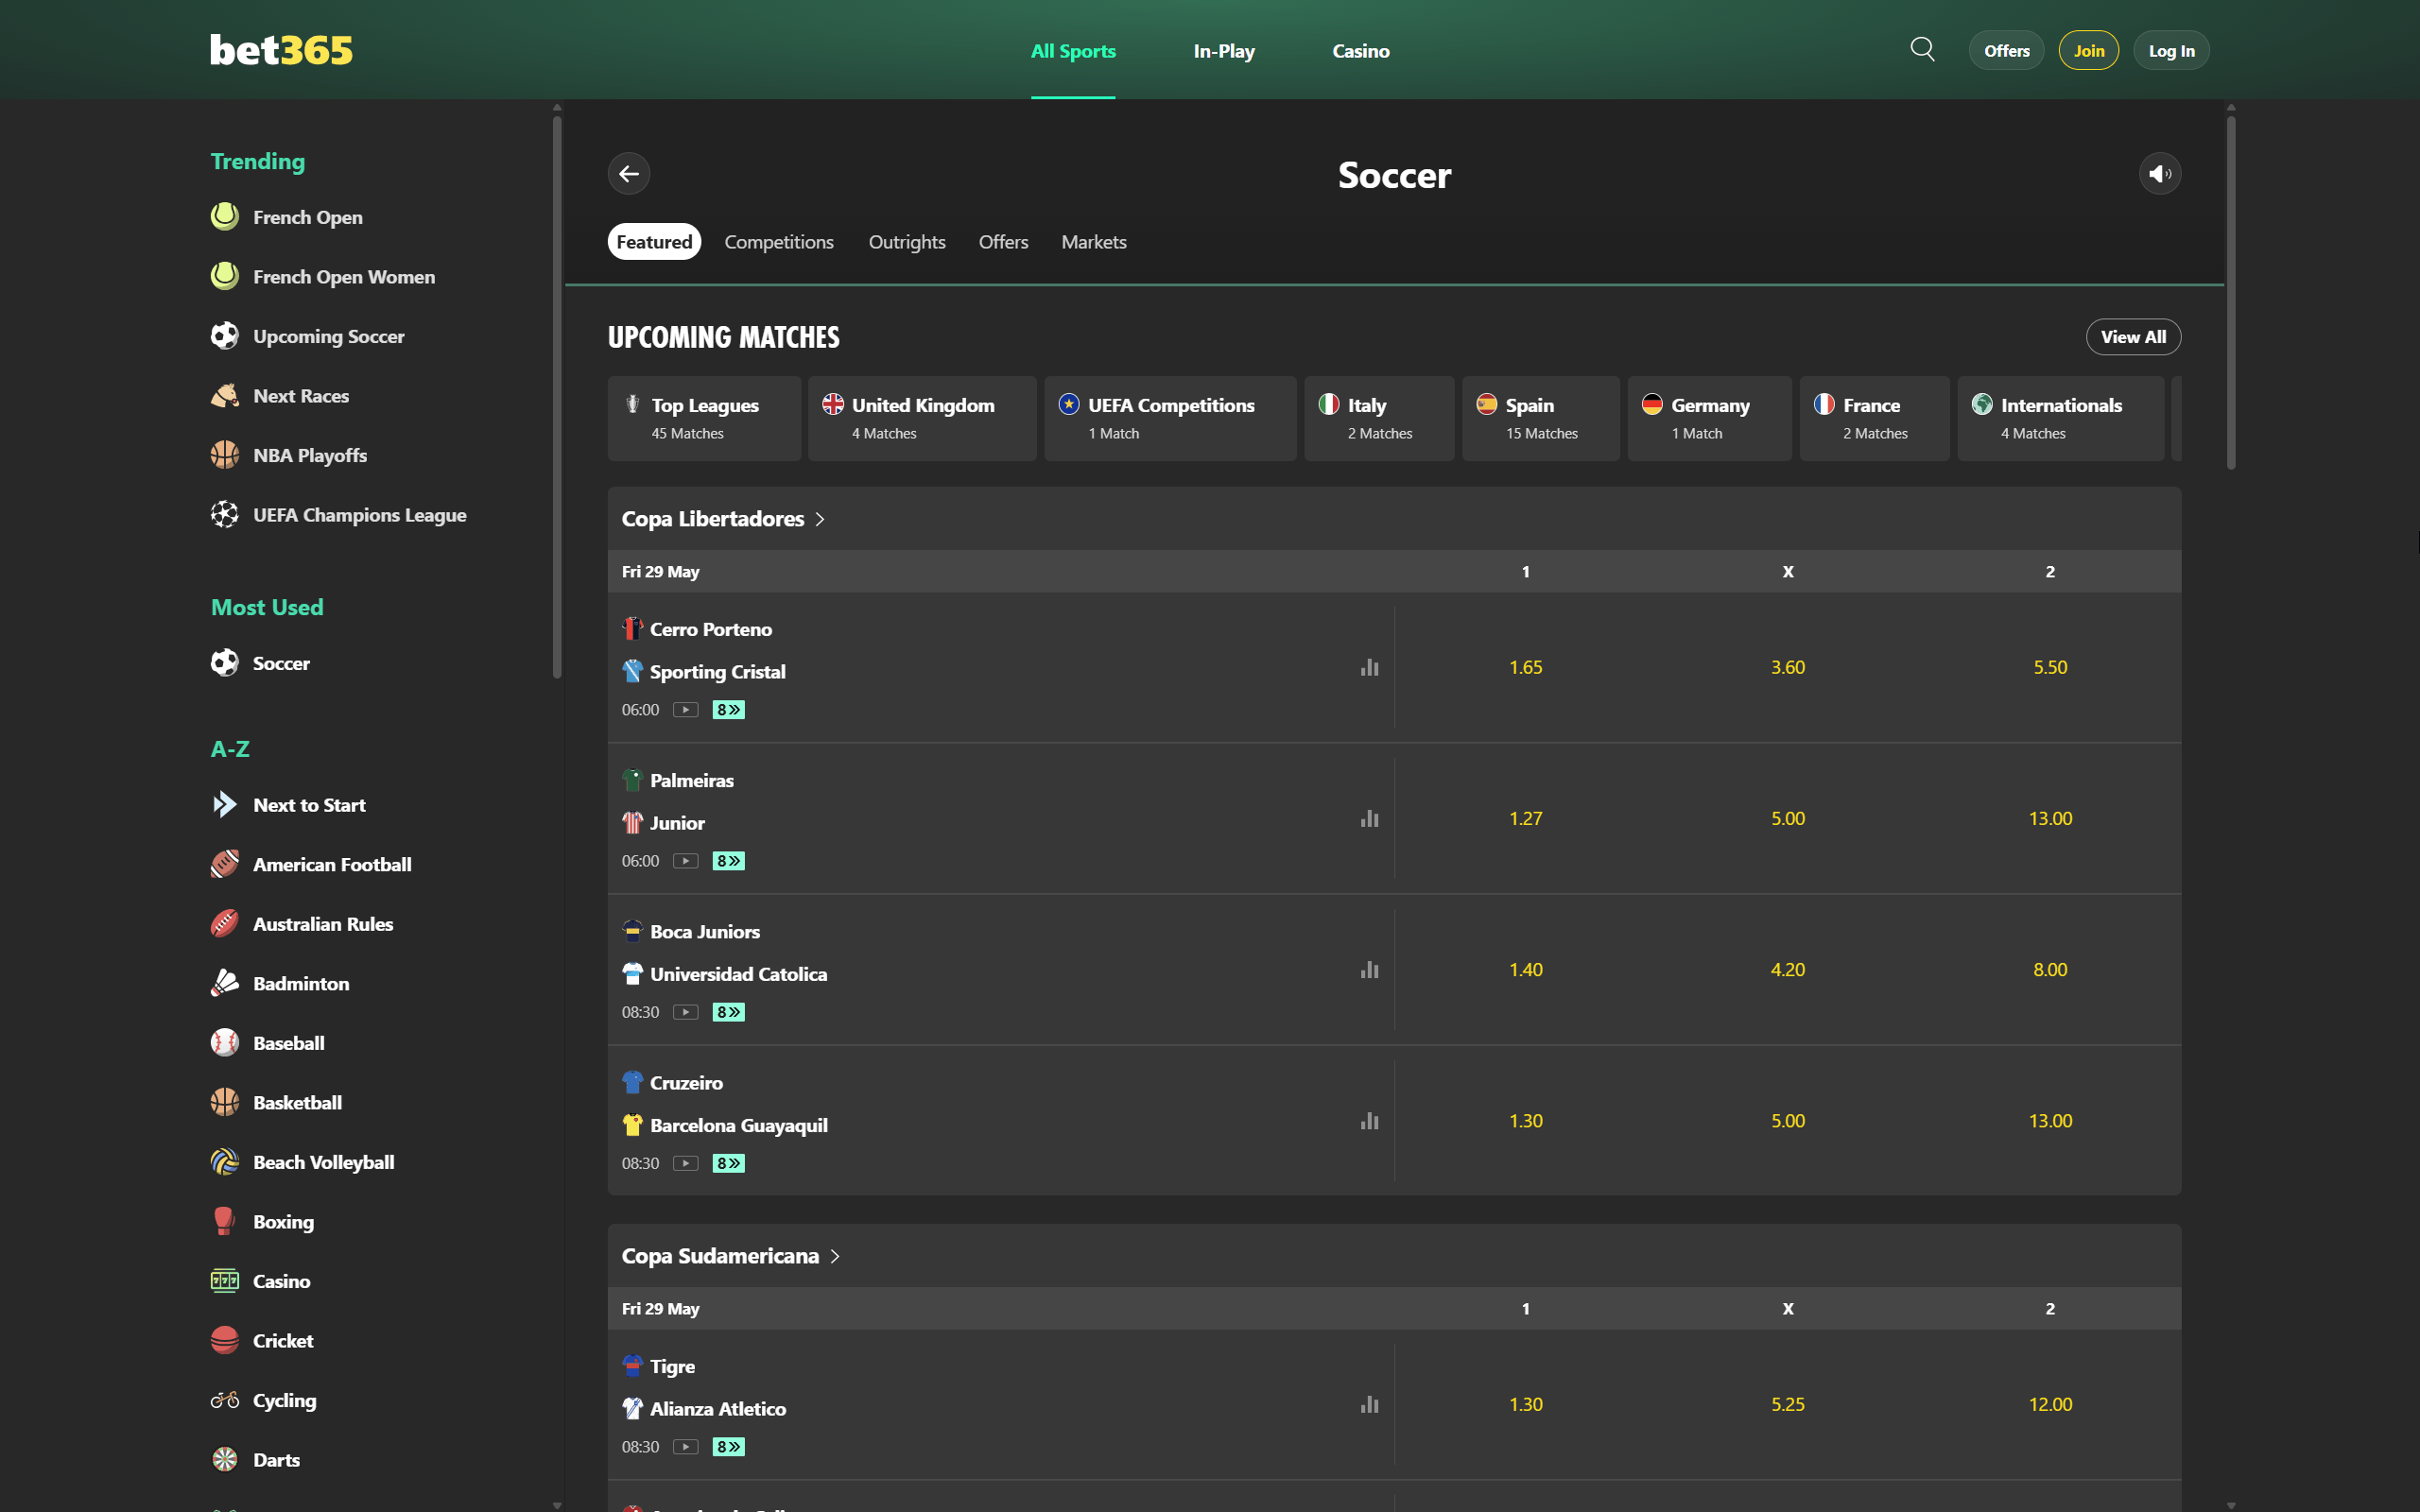Open Darts in A-Z list
2420x1512 pixels.
point(255,1459)
